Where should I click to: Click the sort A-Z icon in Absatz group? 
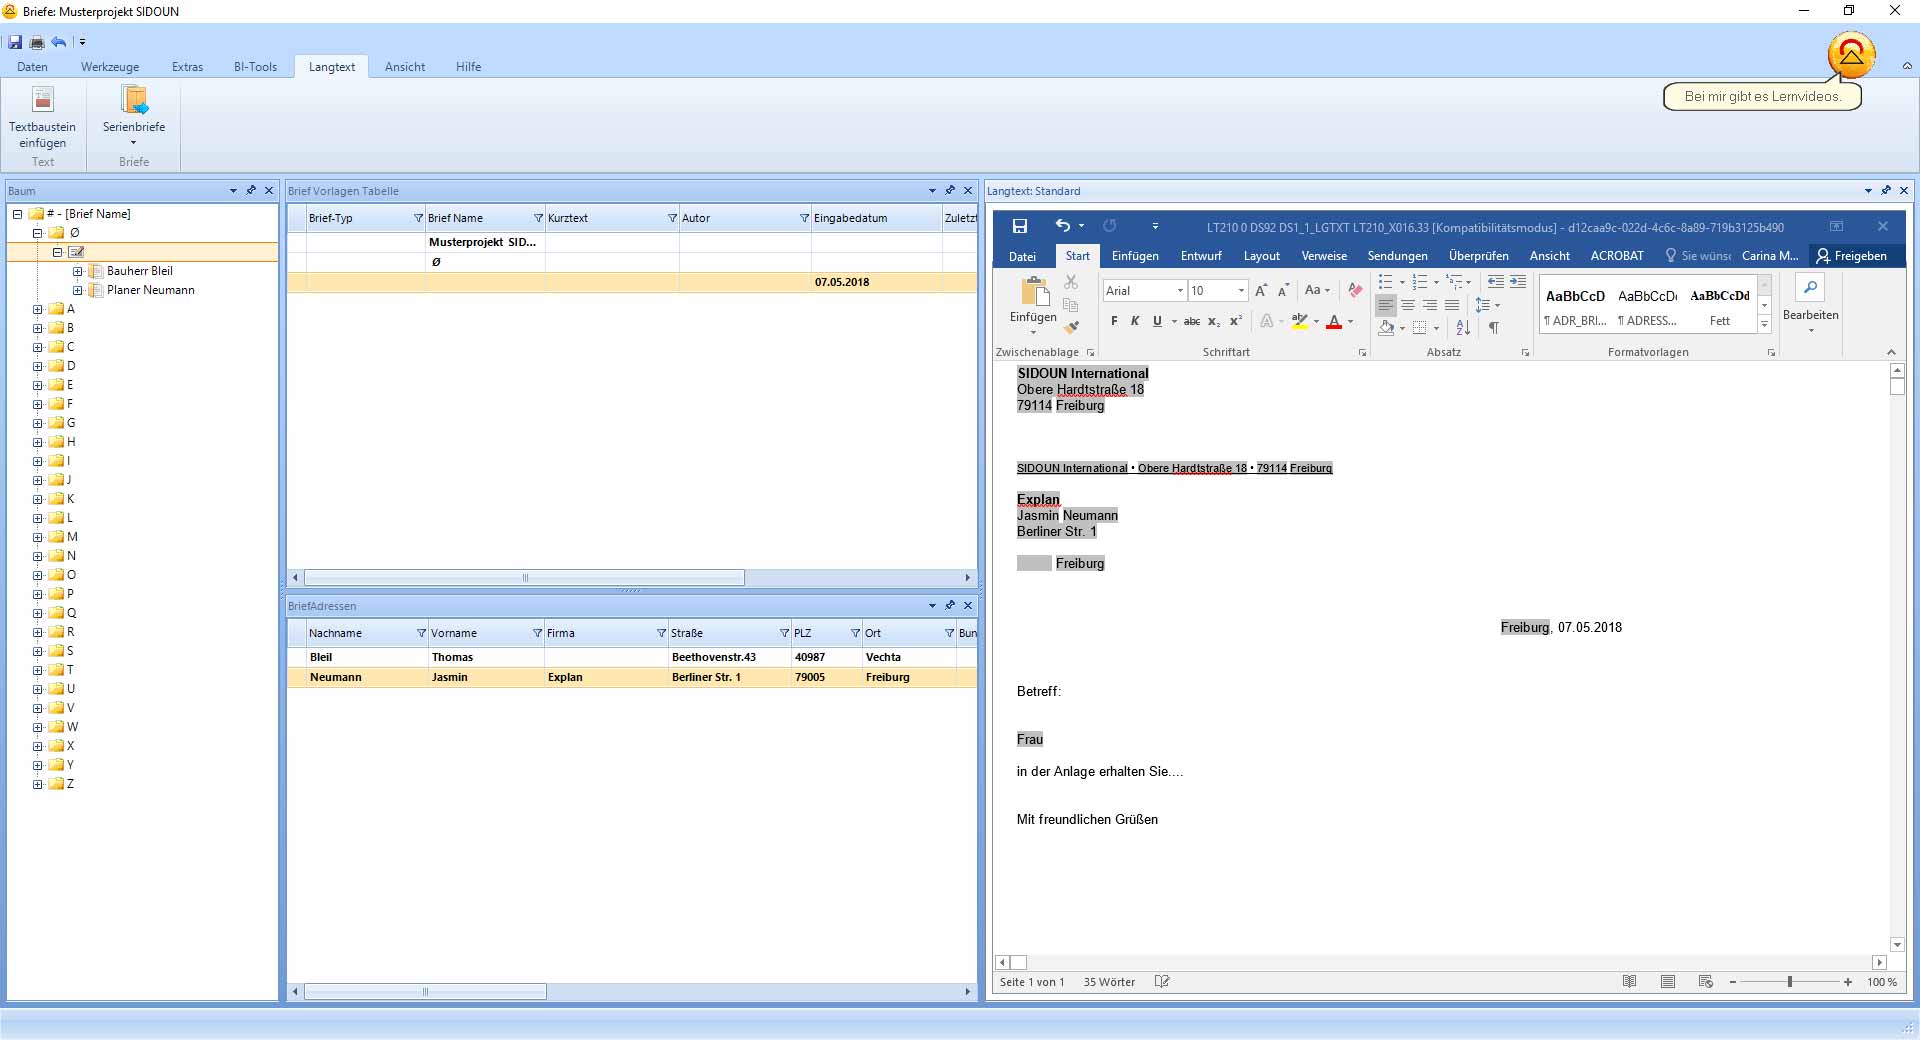tap(1463, 327)
